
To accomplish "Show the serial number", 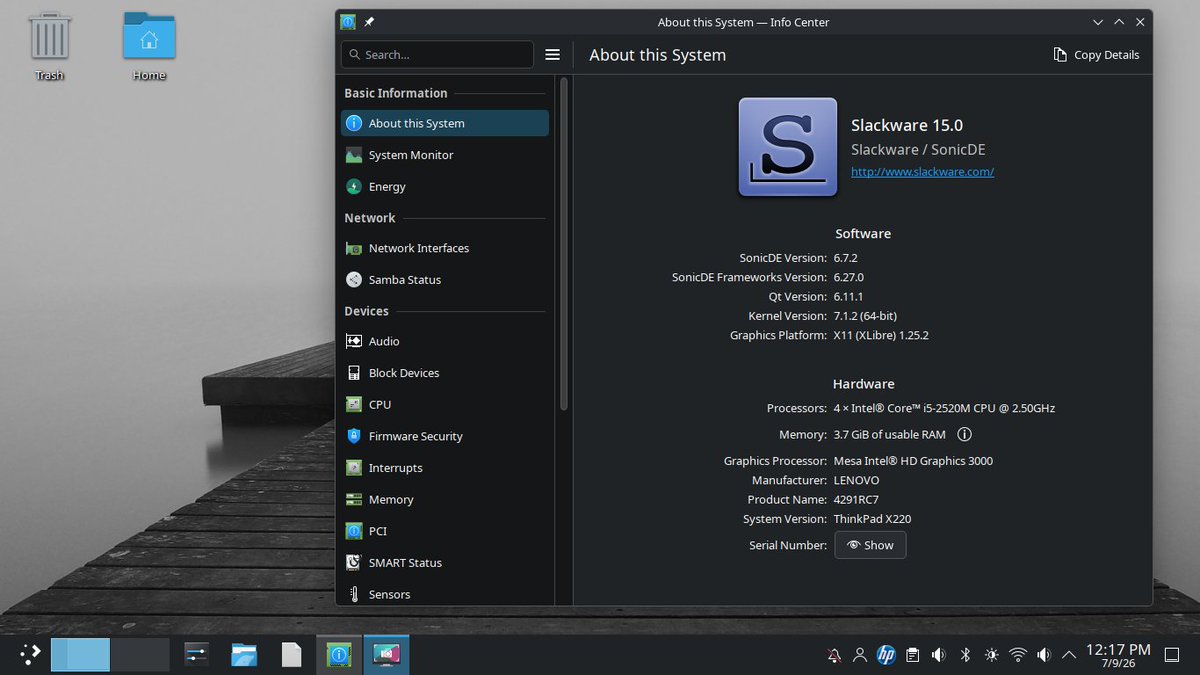I will [x=870, y=545].
